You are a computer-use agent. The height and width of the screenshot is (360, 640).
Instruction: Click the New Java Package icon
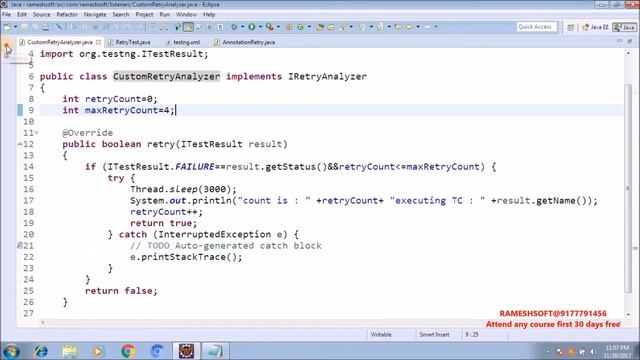coord(289,27)
